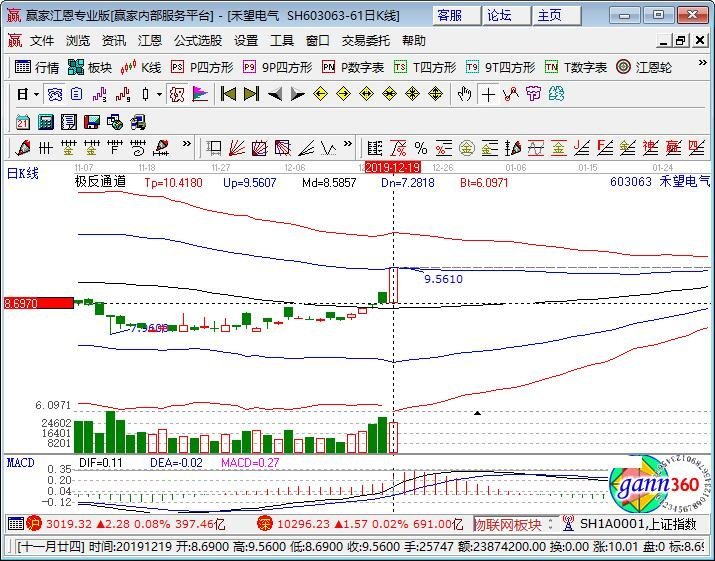715x561 pixels.
Task: Open the calculator icon
Action: click(x=46, y=122)
